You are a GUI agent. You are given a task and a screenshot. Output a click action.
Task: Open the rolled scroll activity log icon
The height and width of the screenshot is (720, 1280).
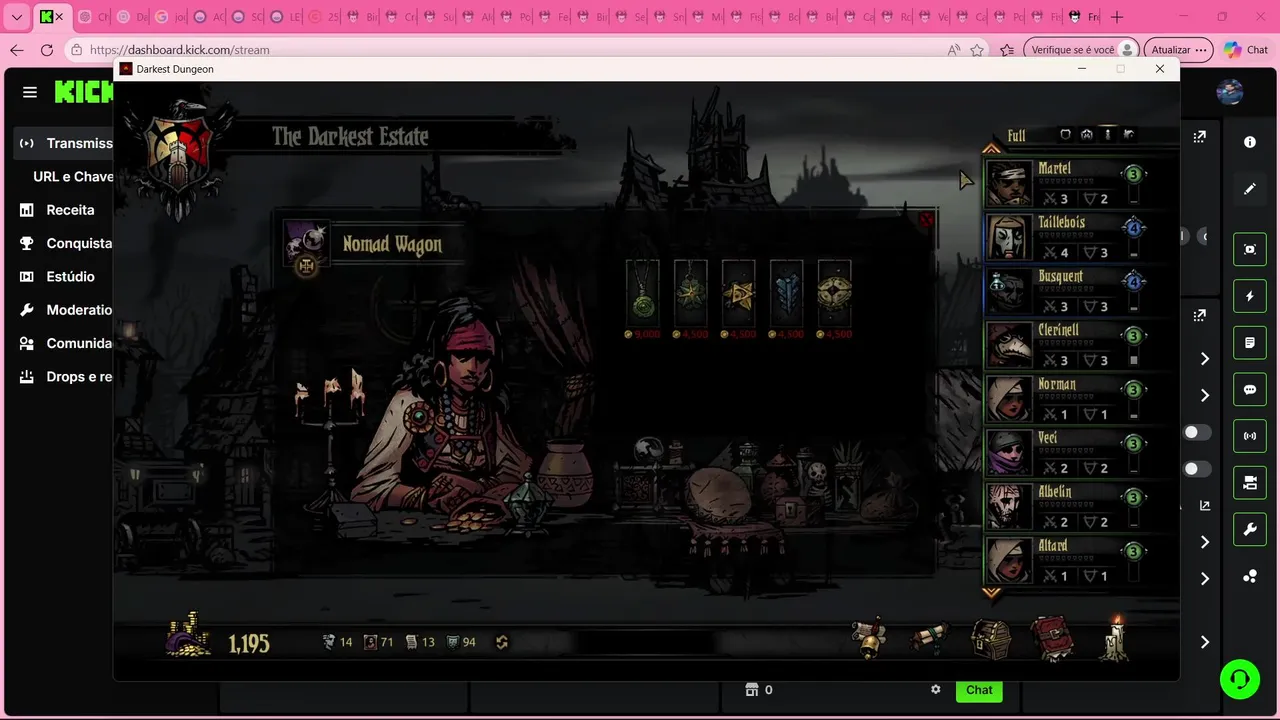click(x=930, y=639)
